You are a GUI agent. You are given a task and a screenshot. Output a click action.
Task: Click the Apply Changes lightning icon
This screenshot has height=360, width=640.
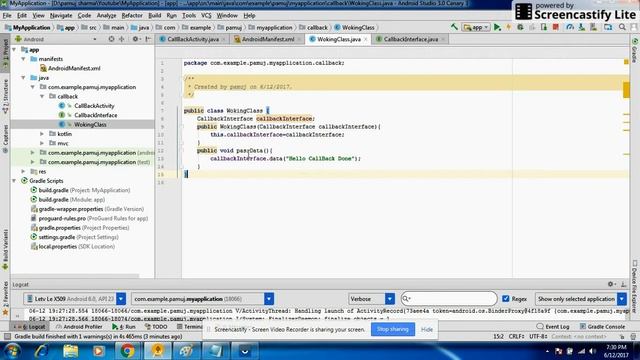pos(509,27)
